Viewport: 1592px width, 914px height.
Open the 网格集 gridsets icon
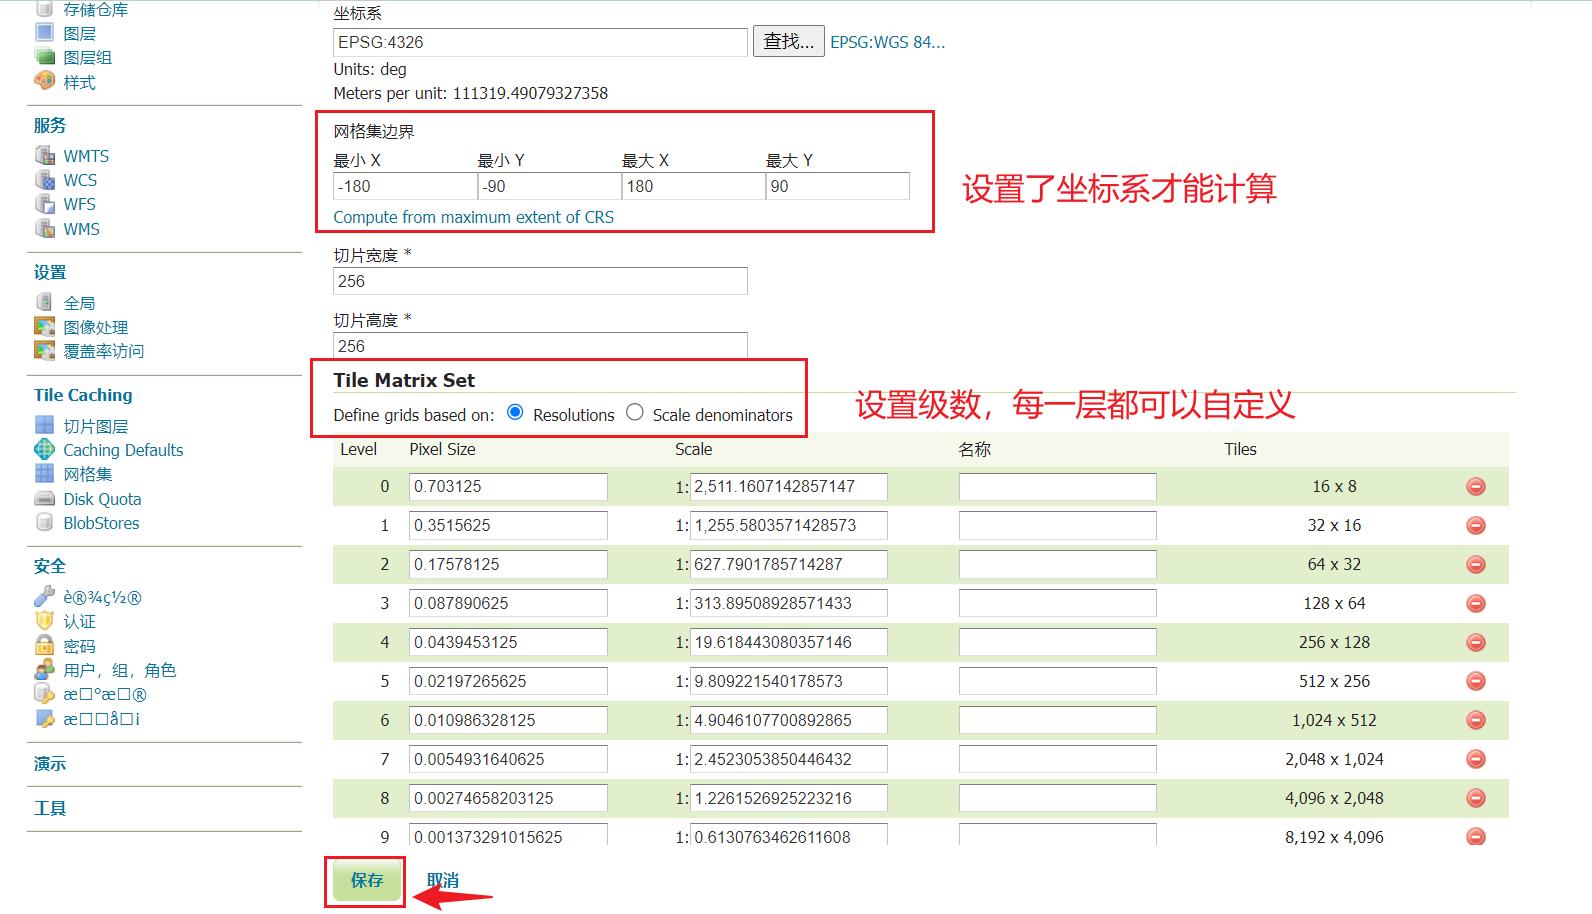pos(44,473)
